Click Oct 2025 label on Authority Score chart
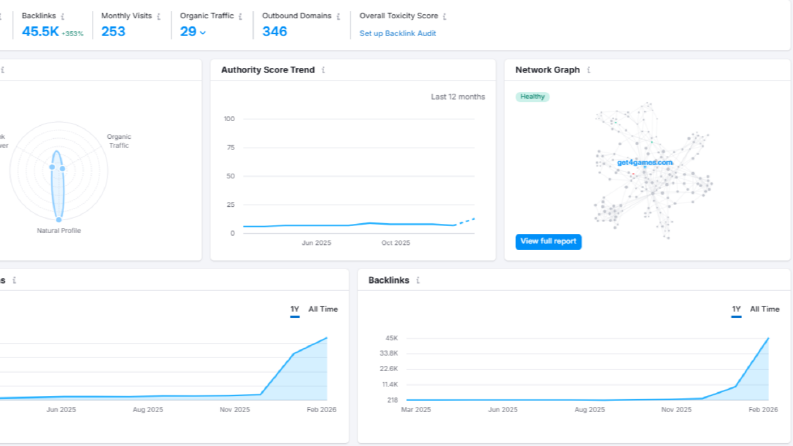This screenshot has width=793, height=446. point(395,243)
